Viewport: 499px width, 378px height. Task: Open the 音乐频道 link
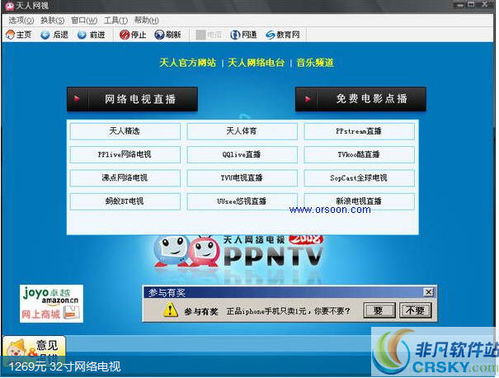tap(315, 63)
